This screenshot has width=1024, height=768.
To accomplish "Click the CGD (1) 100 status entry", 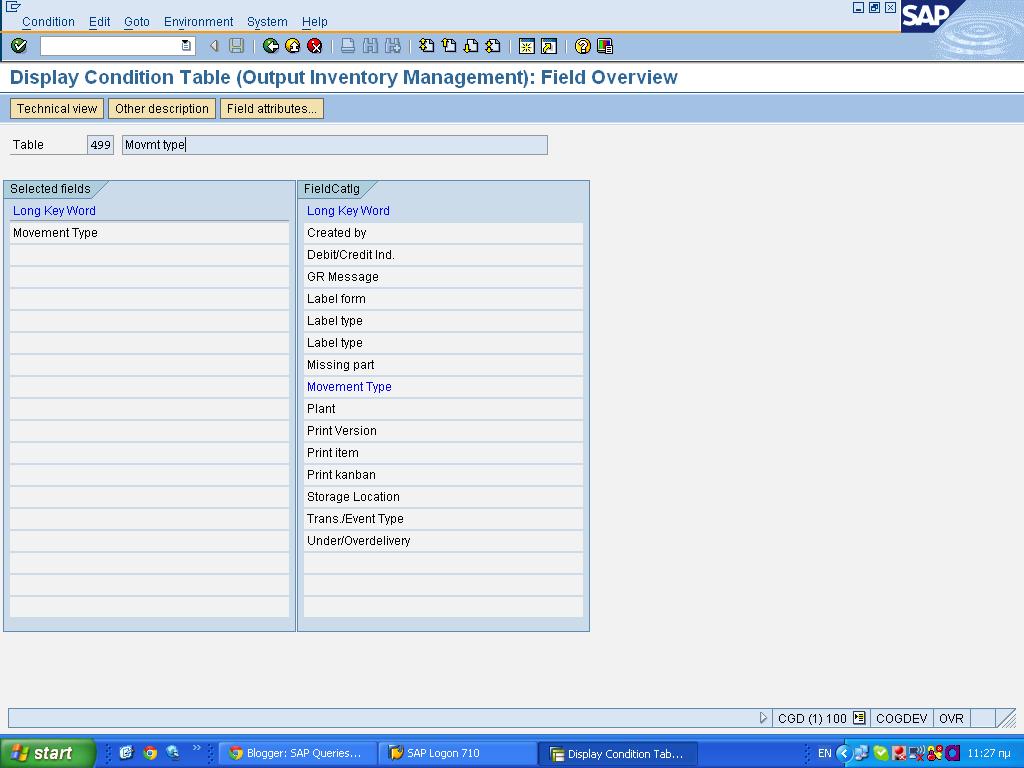I will pyautogui.click(x=812, y=718).
